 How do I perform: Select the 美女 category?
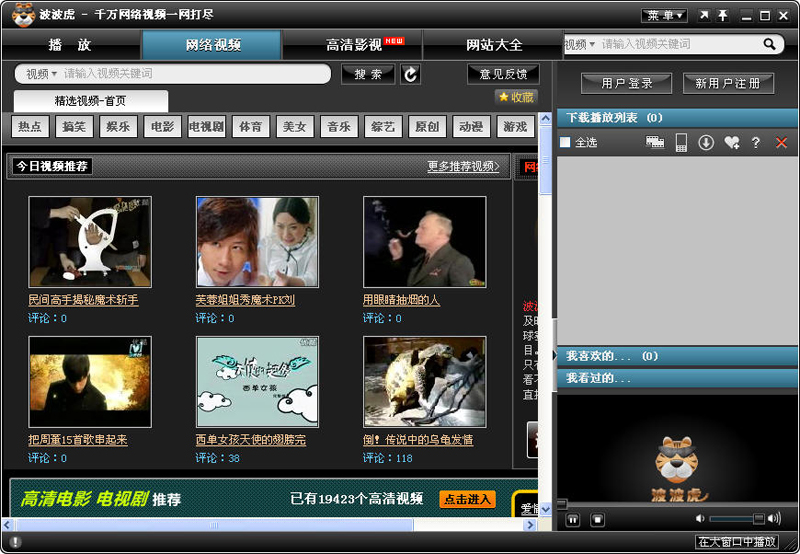coord(295,127)
